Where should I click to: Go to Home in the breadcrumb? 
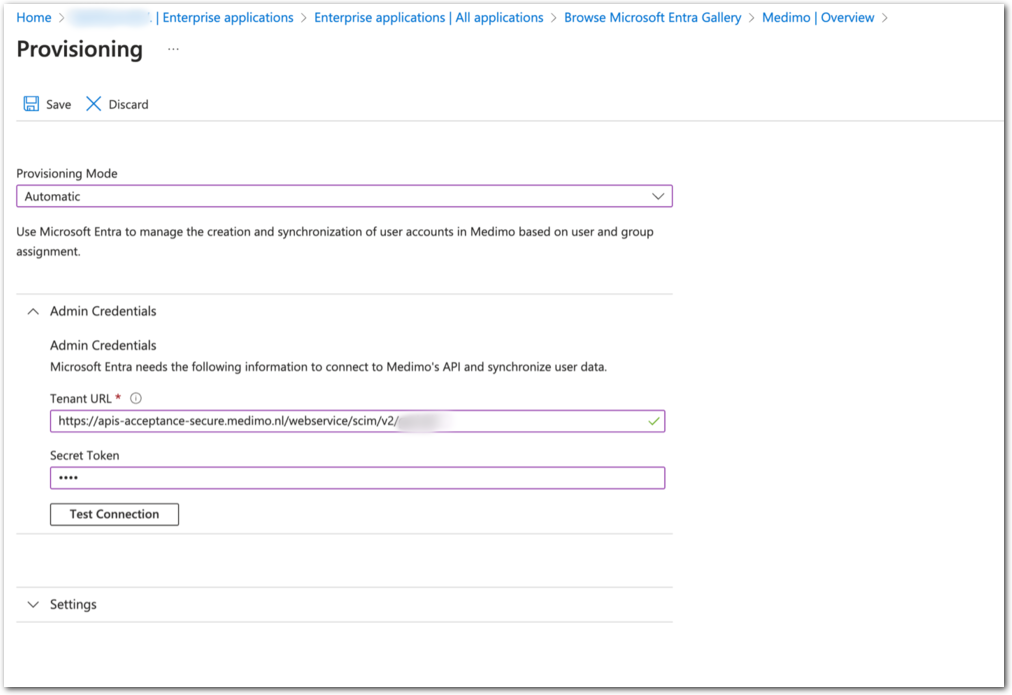click(34, 18)
